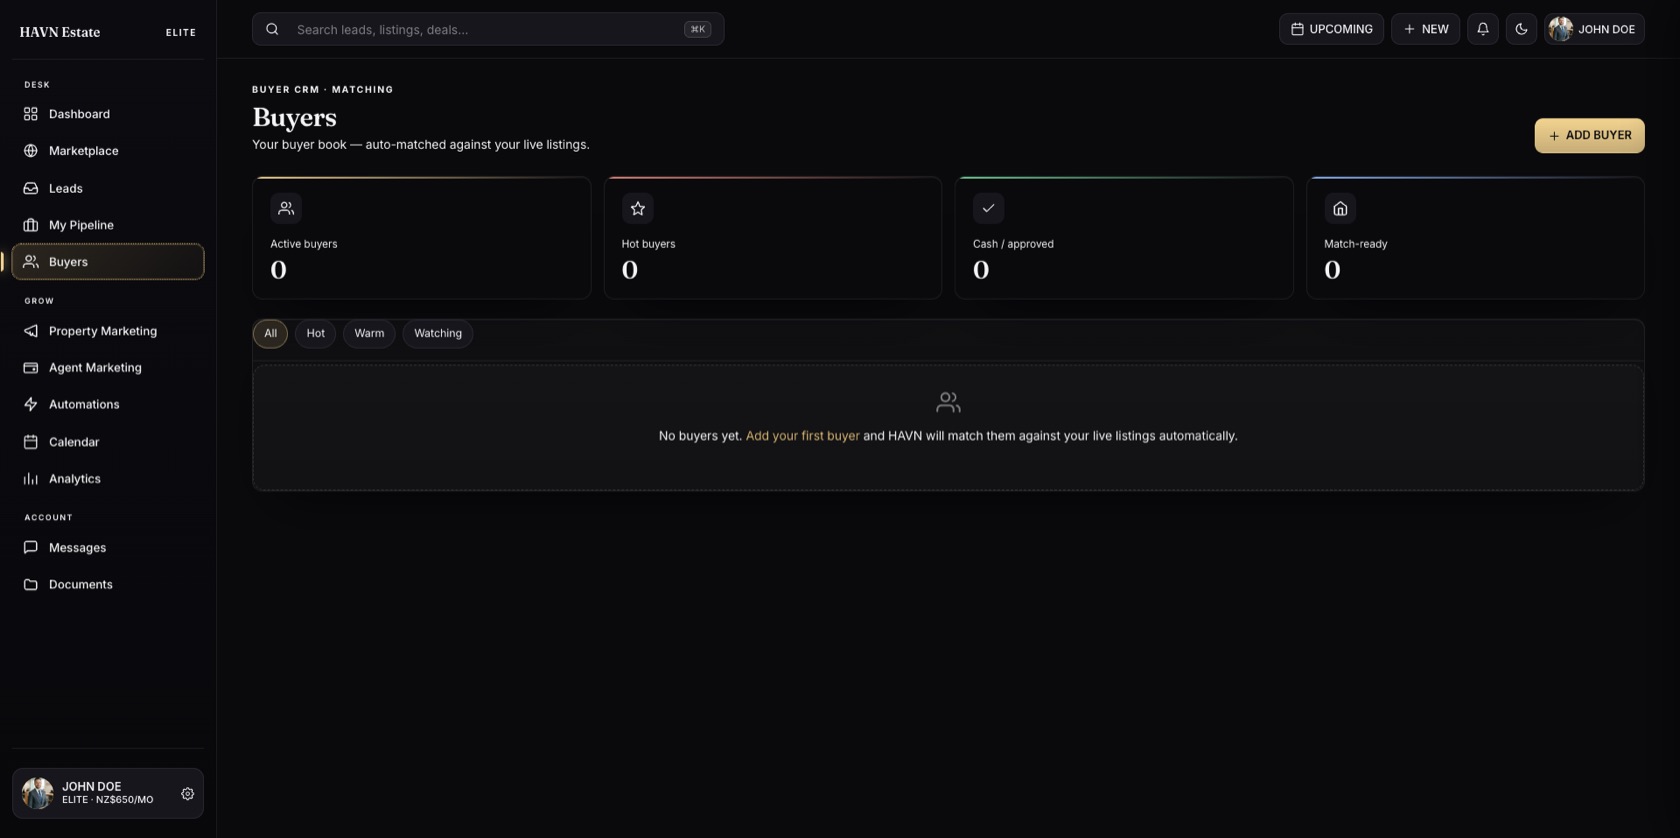
Task: Focus the search leads, listings, deals field
Action: [x=488, y=29]
